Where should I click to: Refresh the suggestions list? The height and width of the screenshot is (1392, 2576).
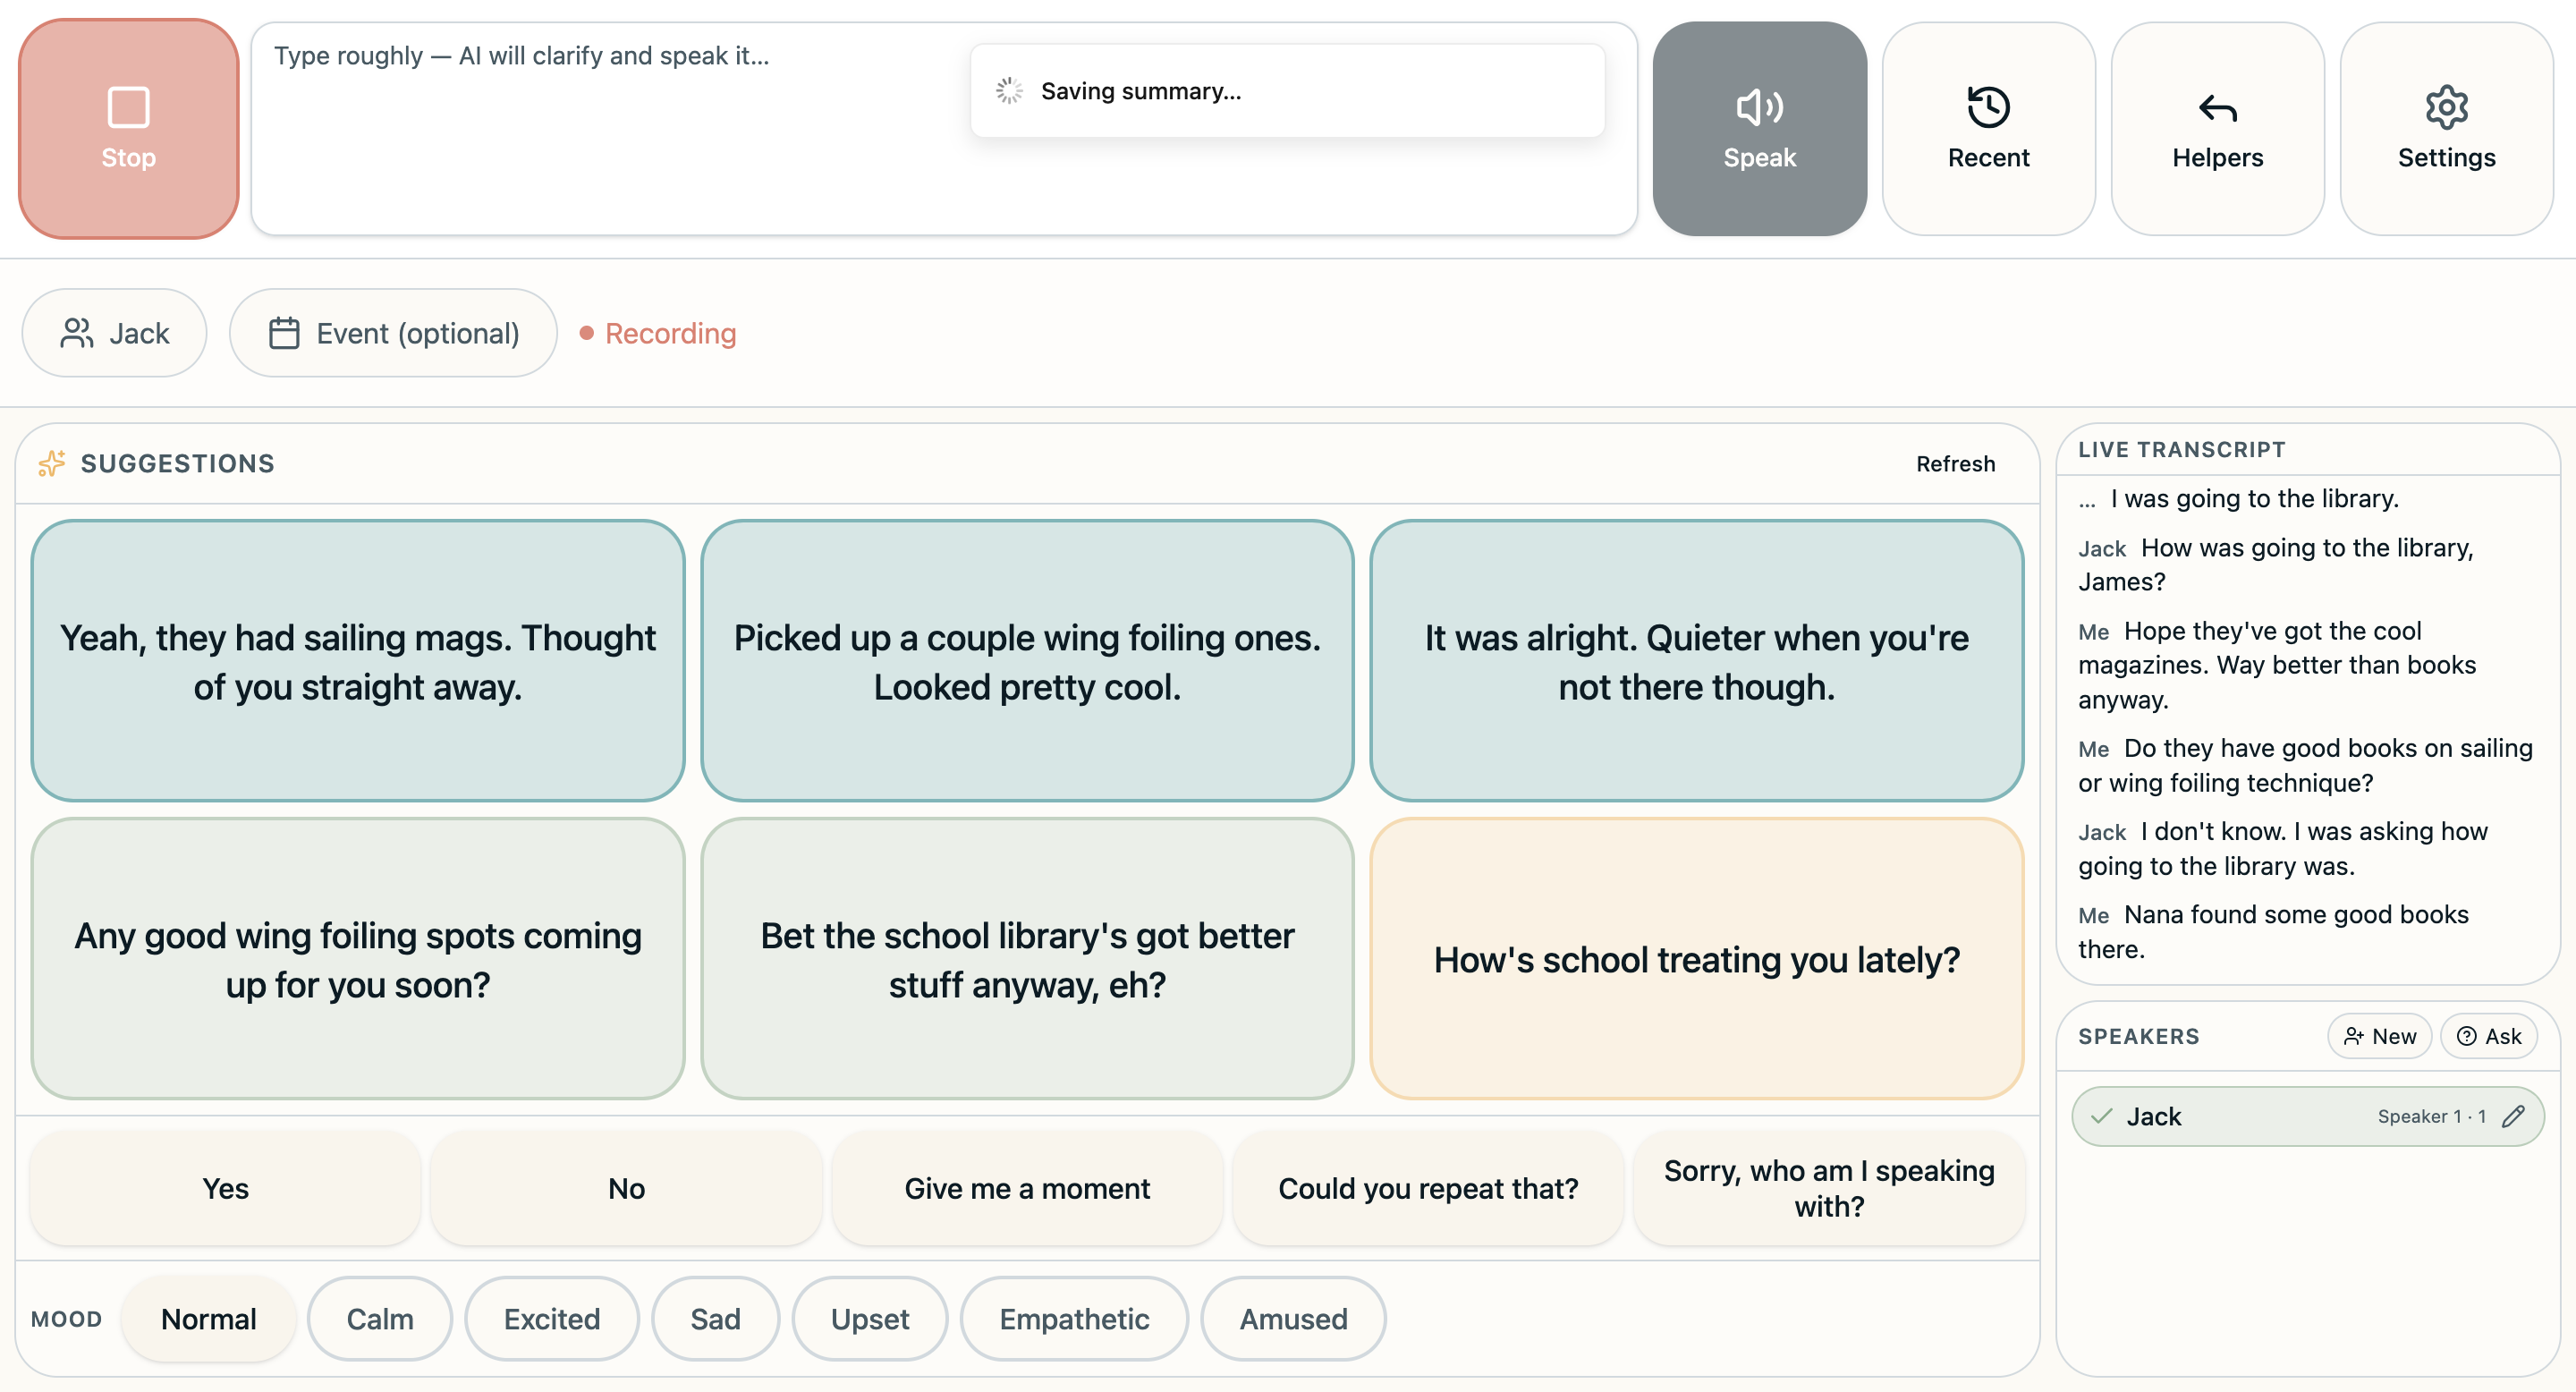click(1955, 463)
